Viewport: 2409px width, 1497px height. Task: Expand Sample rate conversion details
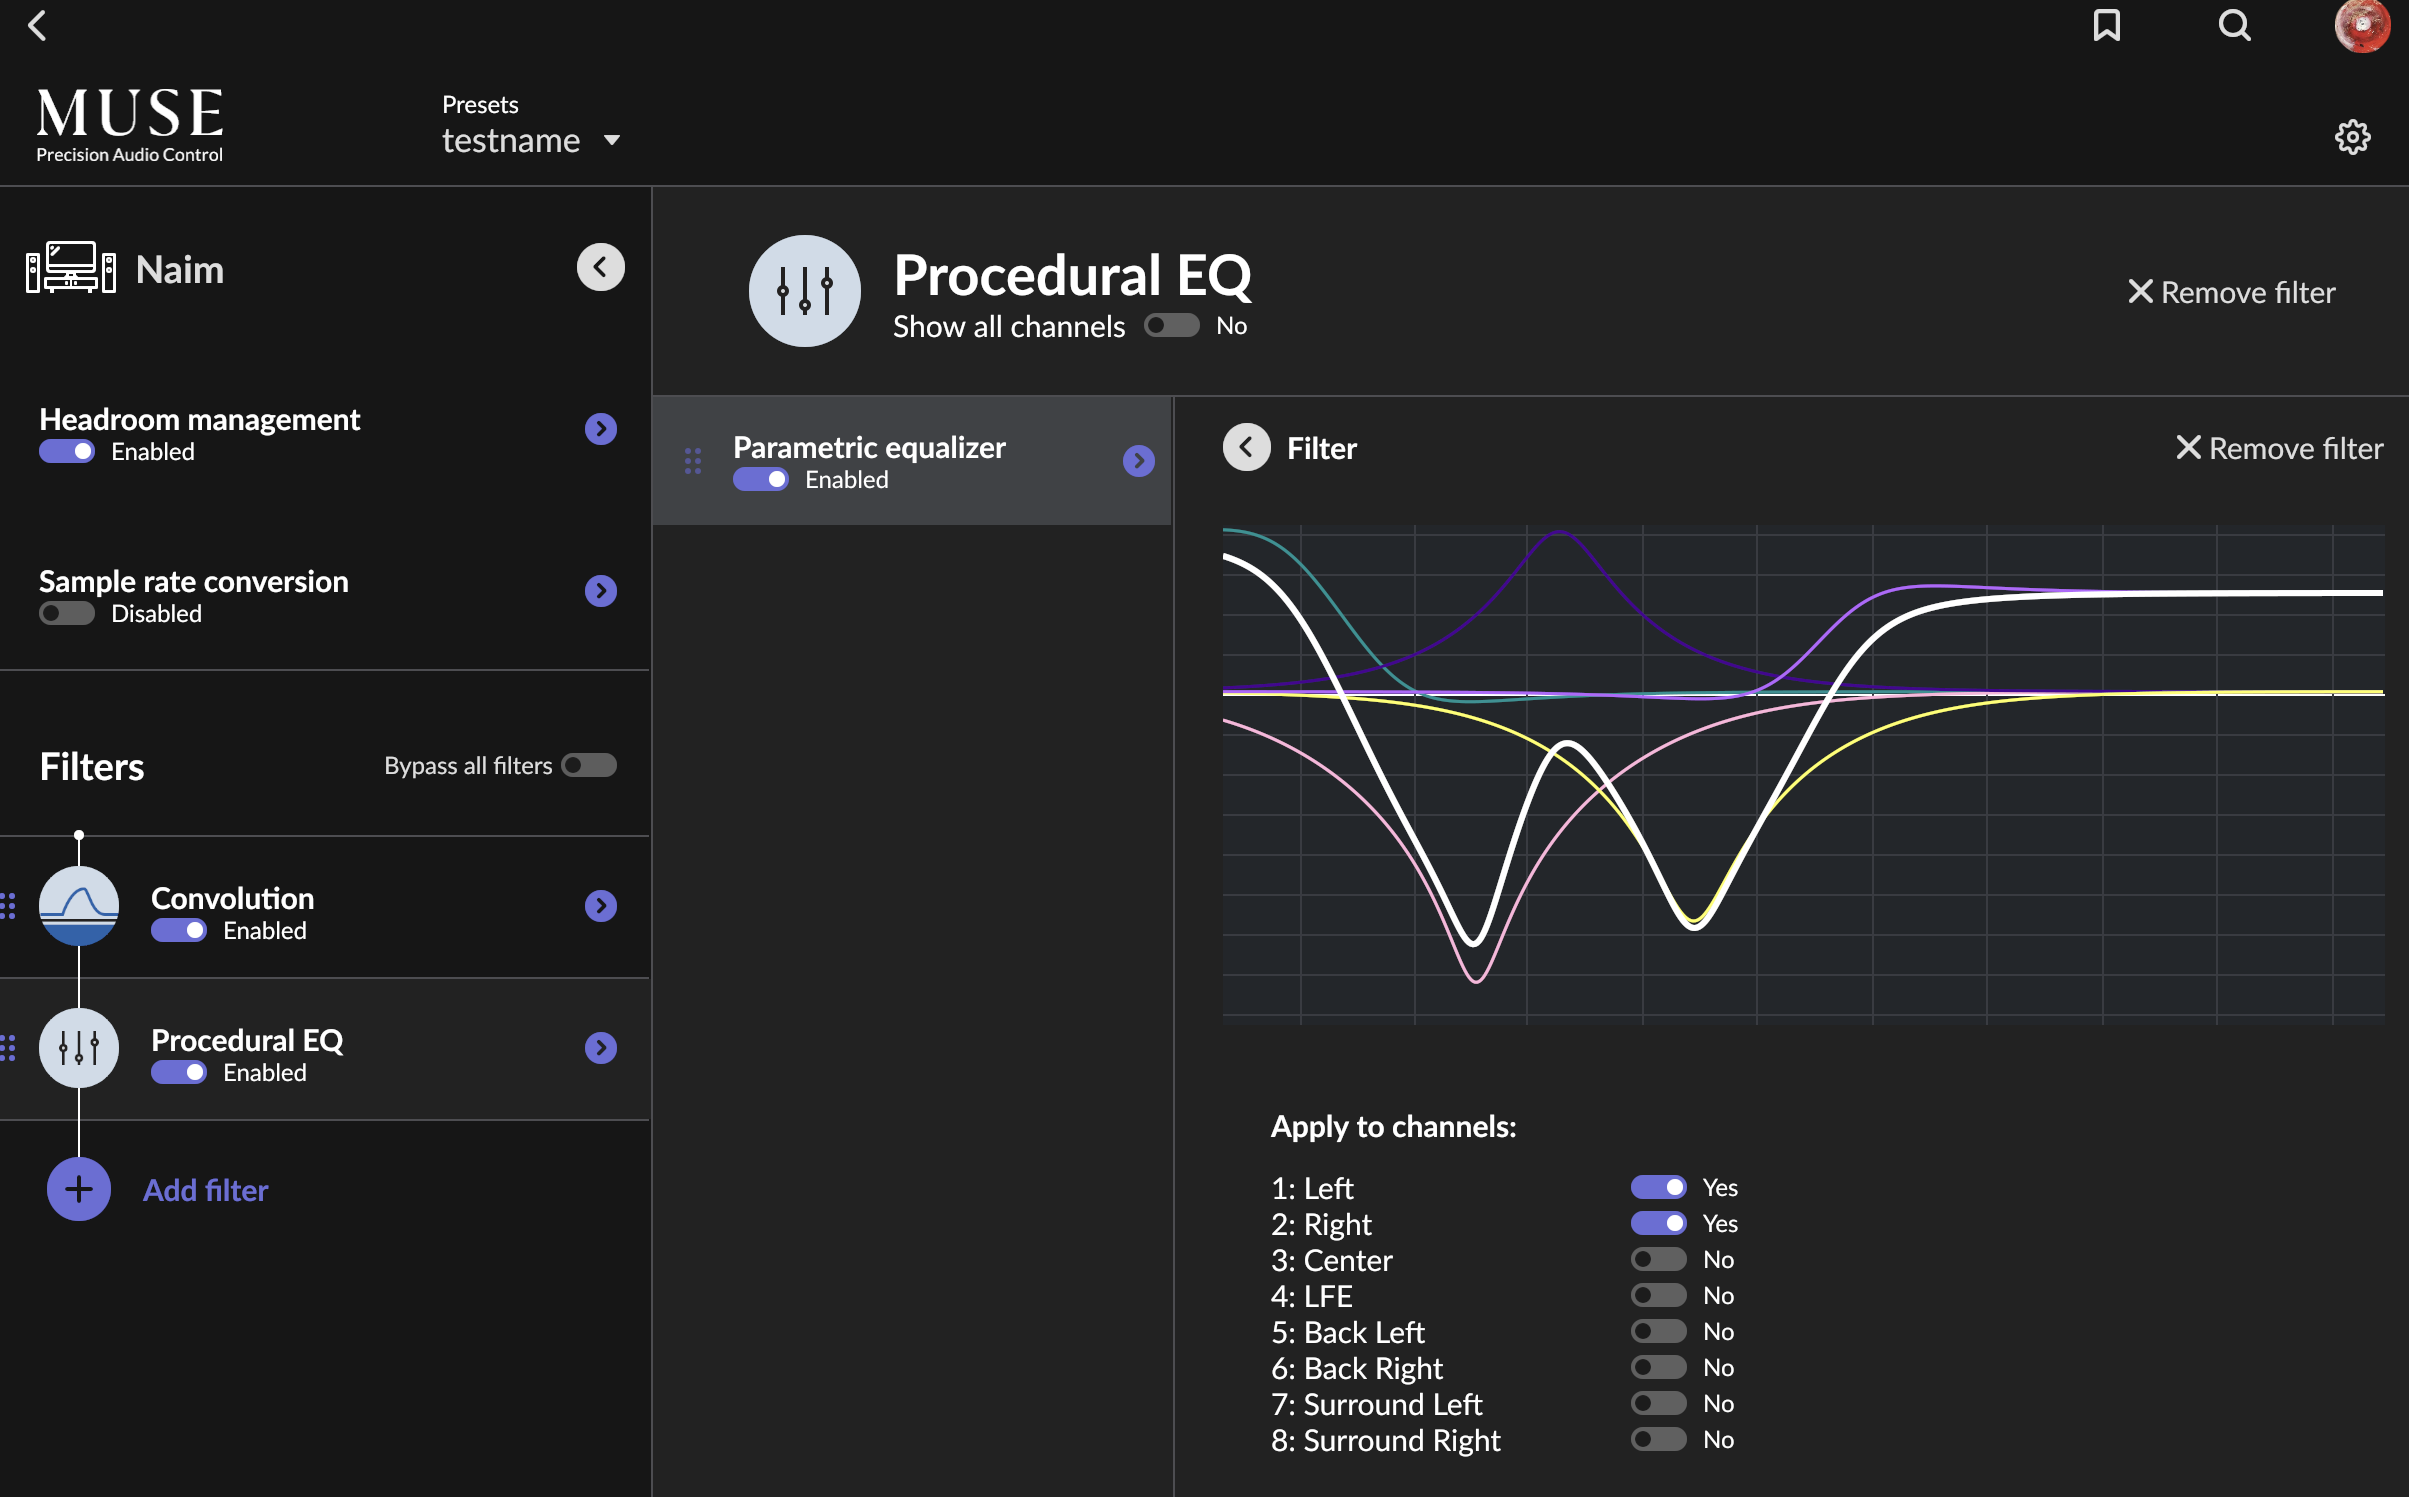[x=600, y=590]
